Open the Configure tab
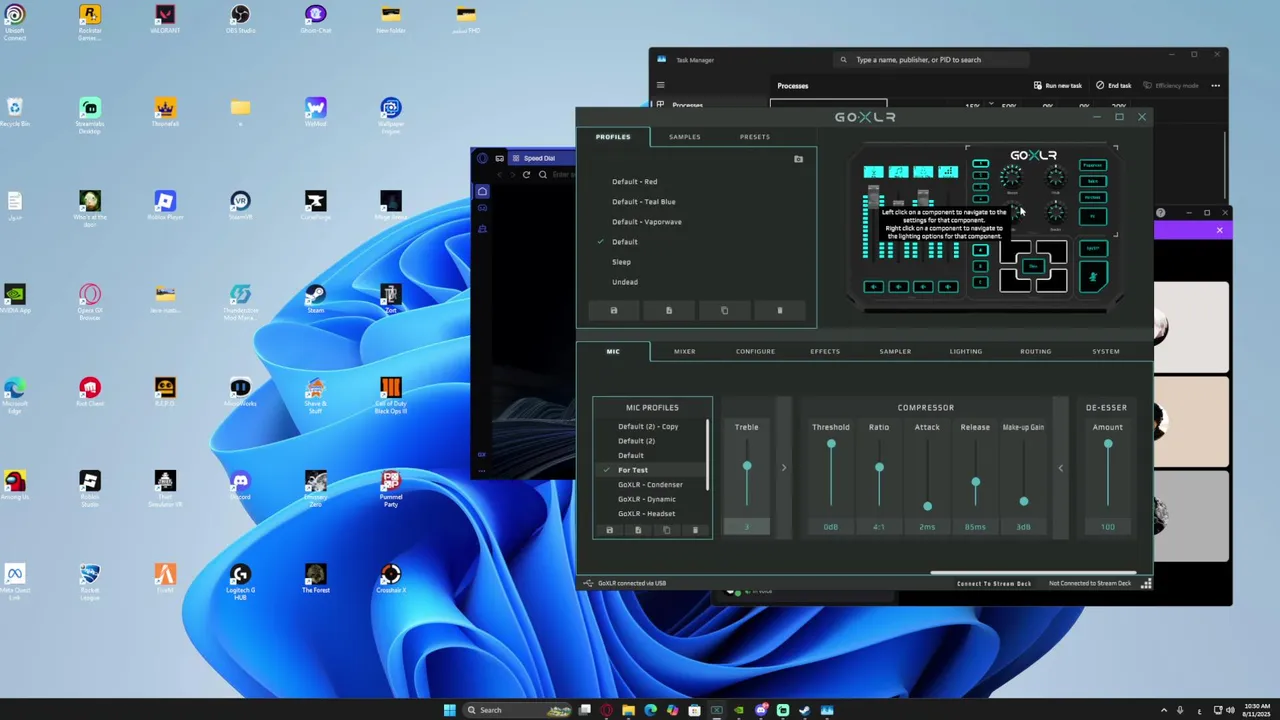The image size is (1280, 720). point(755,351)
